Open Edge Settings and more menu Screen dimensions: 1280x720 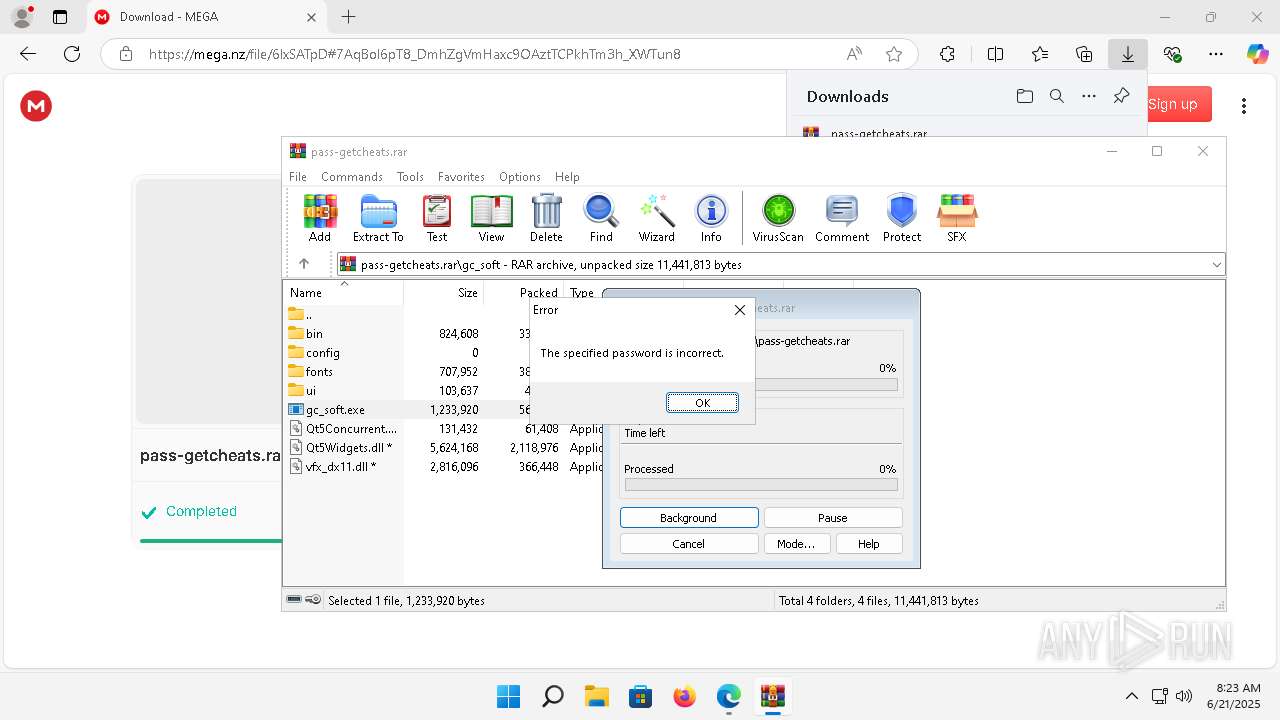point(1215,54)
